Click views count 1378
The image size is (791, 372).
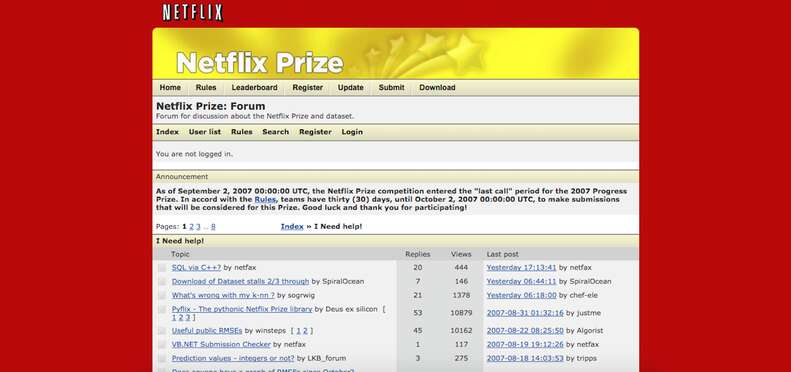(461, 295)
